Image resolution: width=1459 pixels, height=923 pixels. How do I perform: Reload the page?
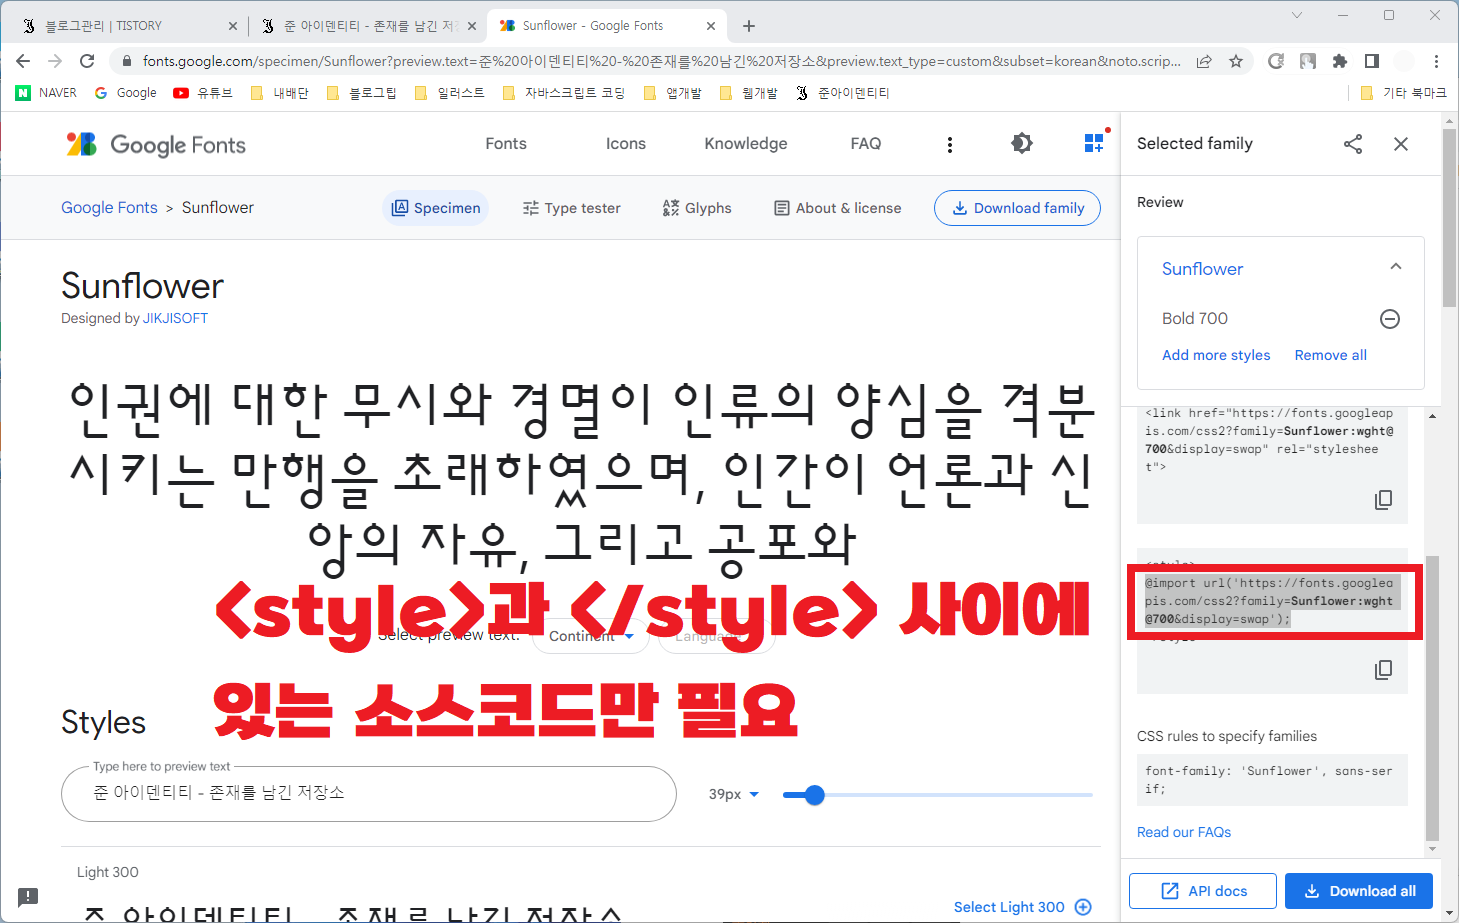(87, 61)
